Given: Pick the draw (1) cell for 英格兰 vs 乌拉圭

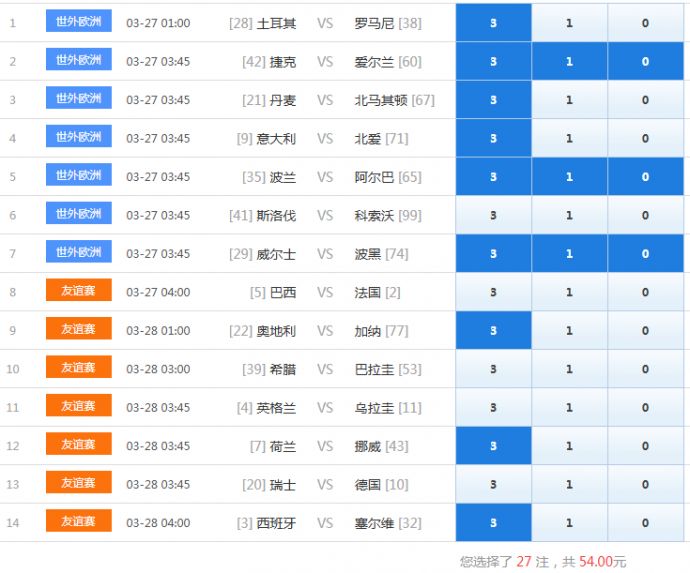Looking at the screenshot, I should tap(569, 408).
